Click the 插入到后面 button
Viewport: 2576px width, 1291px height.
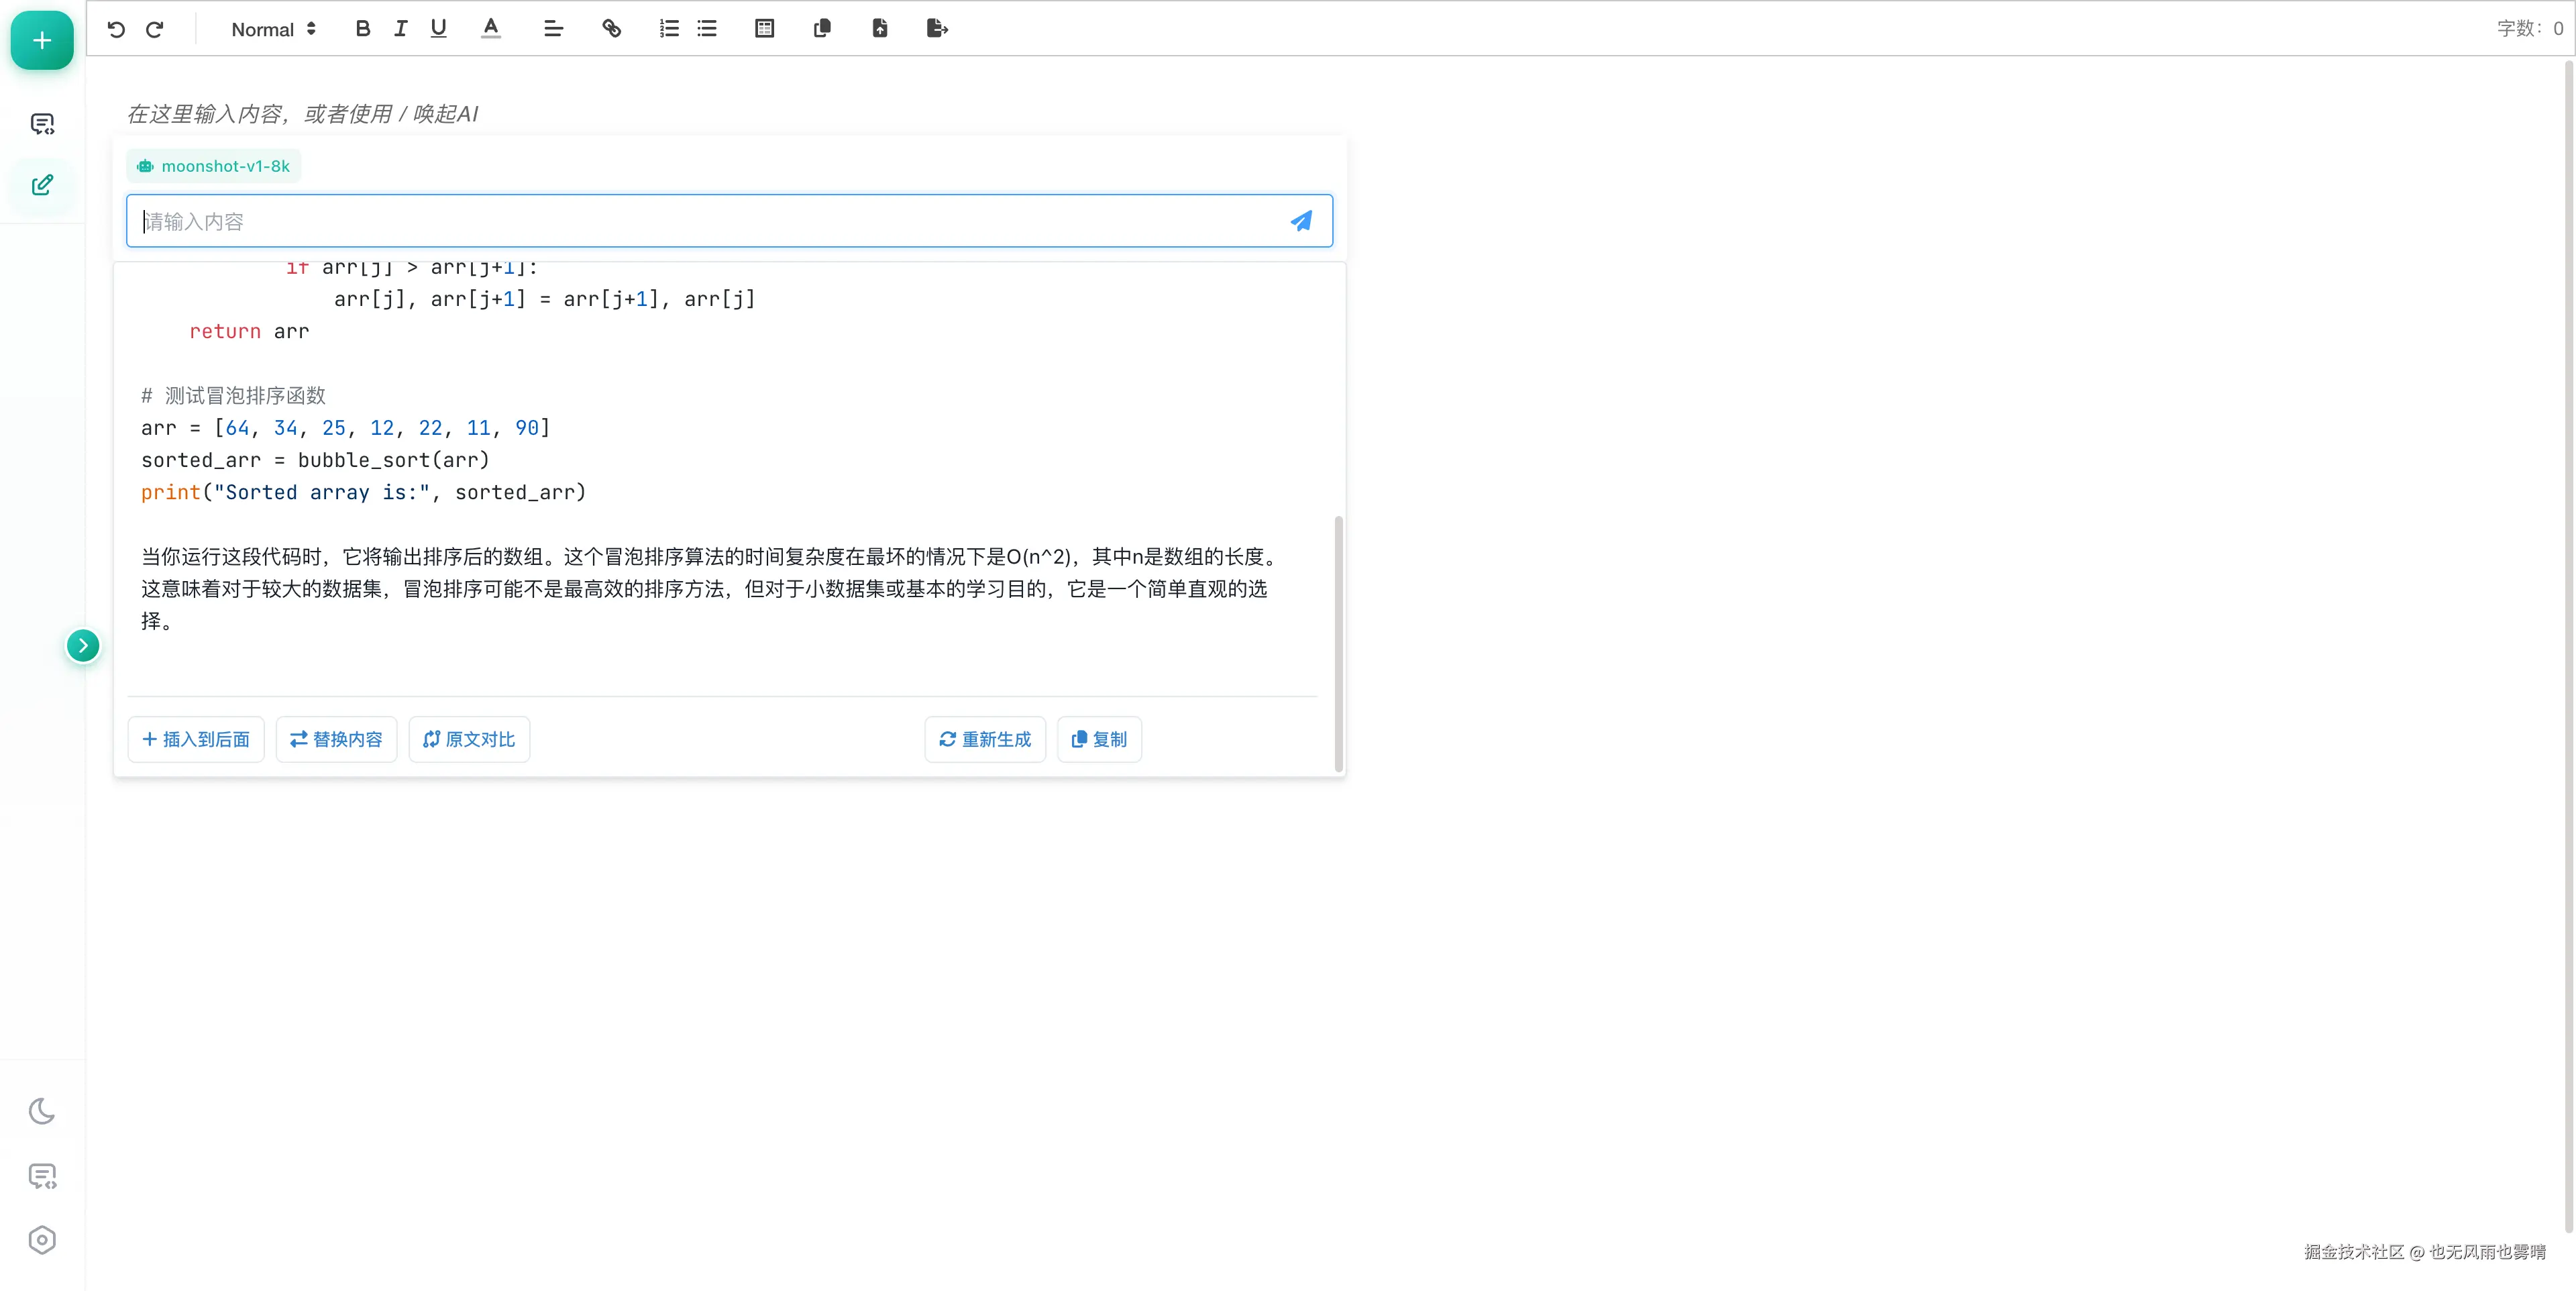196,739
